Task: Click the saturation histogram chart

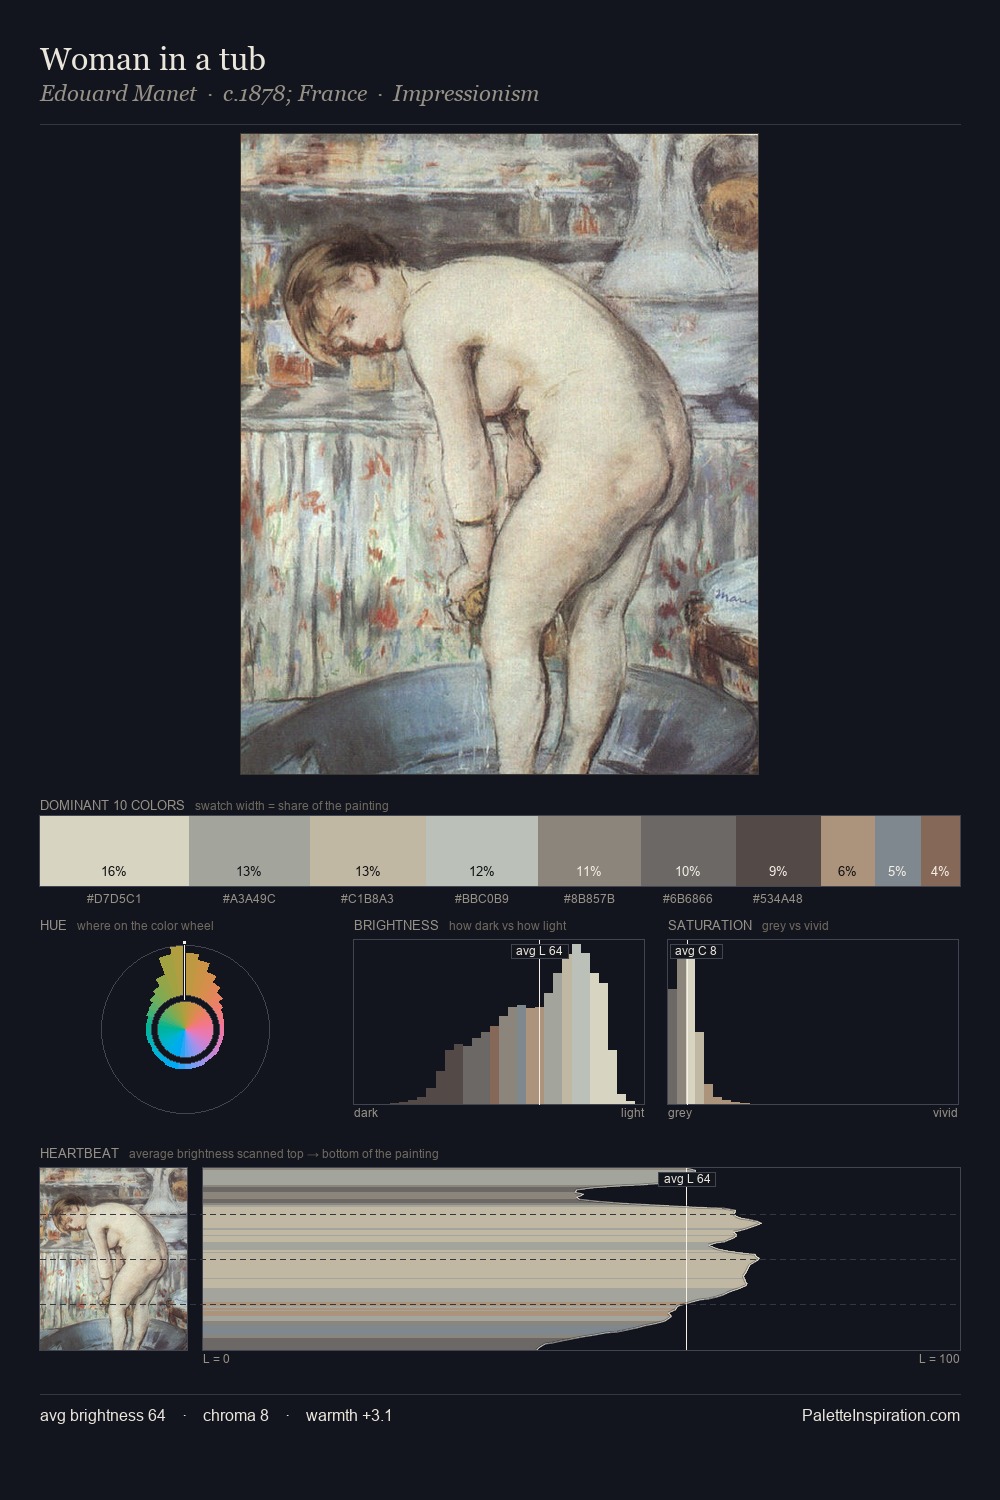Action: coord(813,1022)
